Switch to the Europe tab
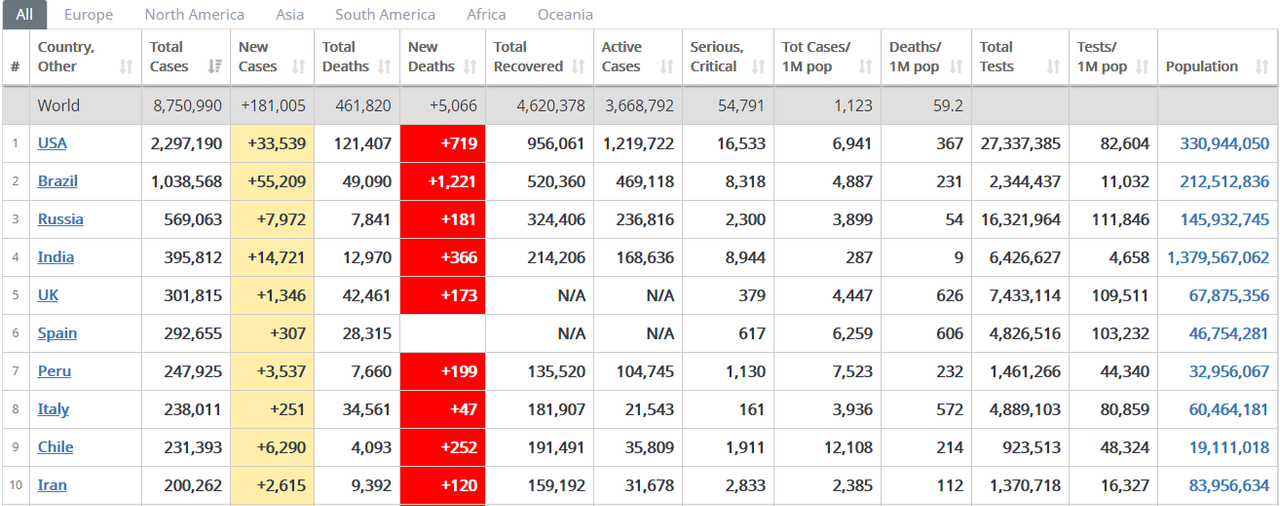The image size is (1280, 506). (88, 15)
